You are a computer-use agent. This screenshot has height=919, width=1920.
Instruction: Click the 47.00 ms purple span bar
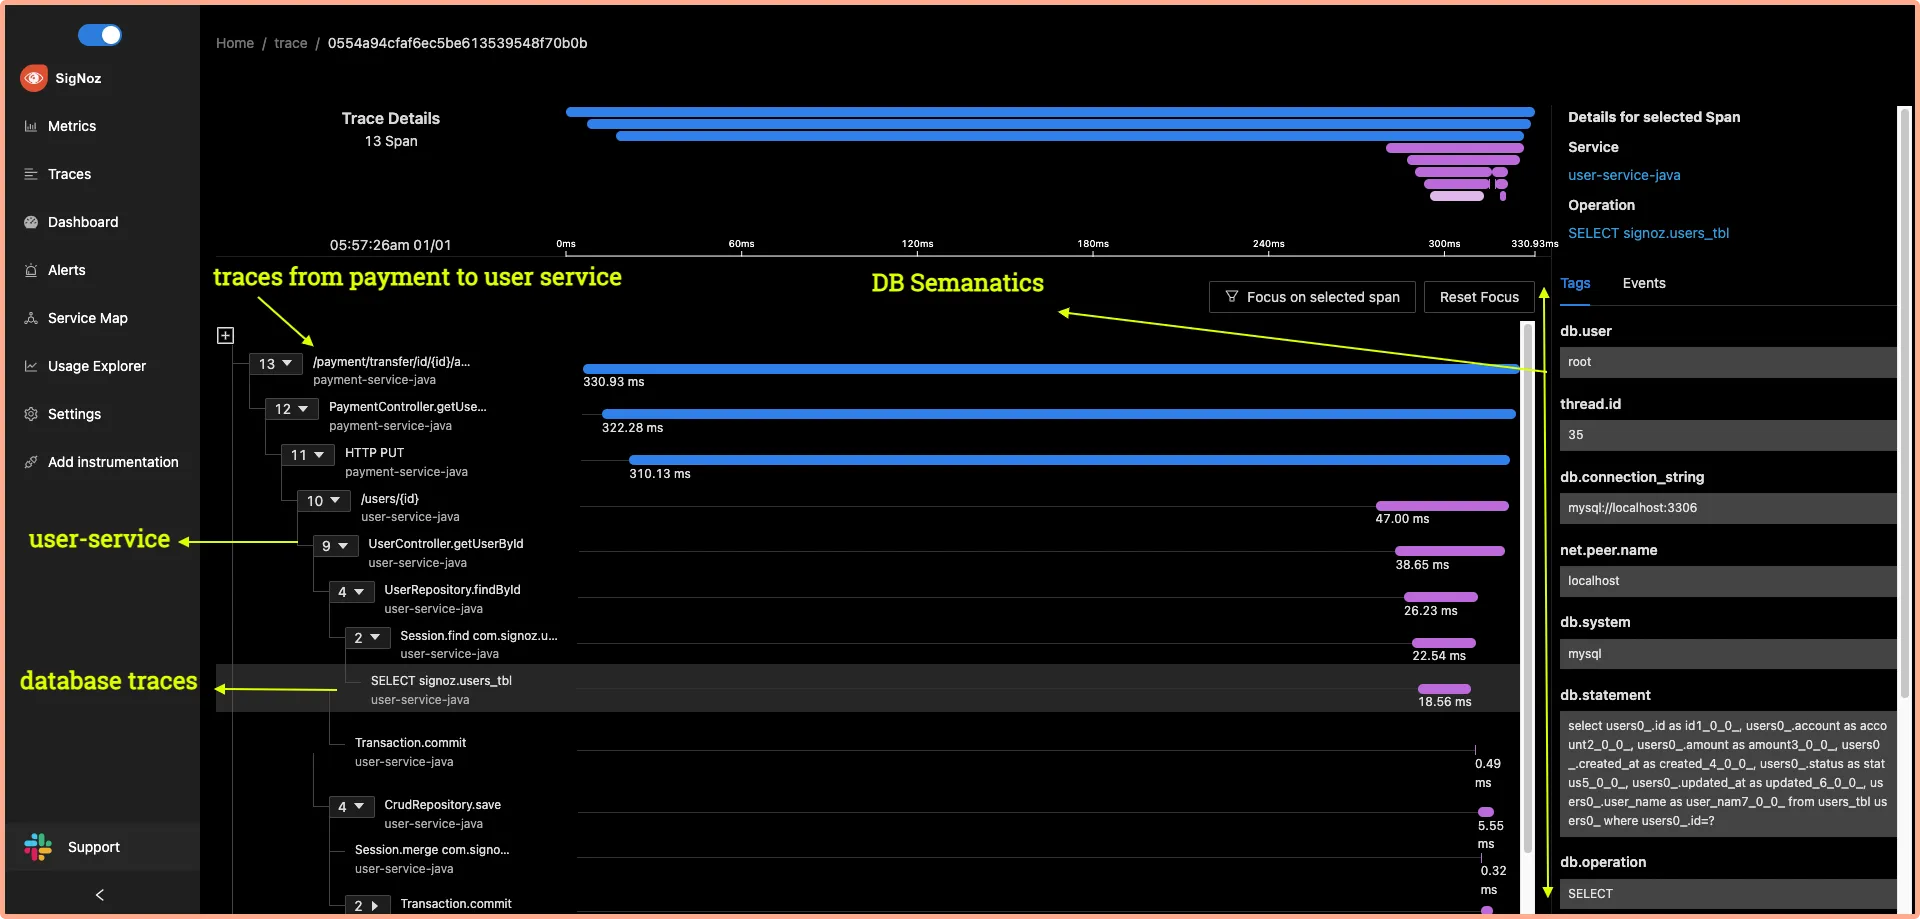pyautogui.click(x=1442, y=506)
